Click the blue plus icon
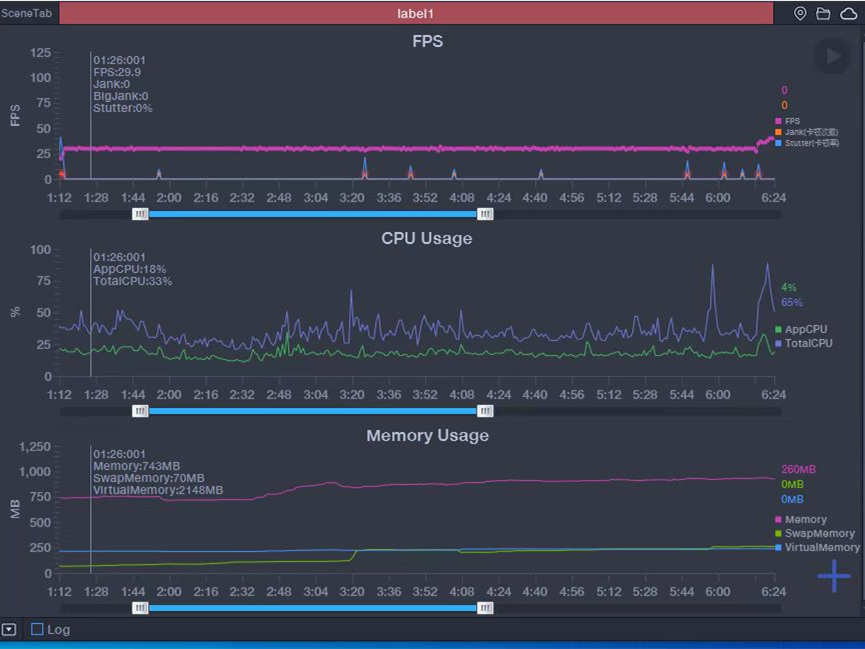865x649 pixels. pyautogui.click(x=834, y=576)
